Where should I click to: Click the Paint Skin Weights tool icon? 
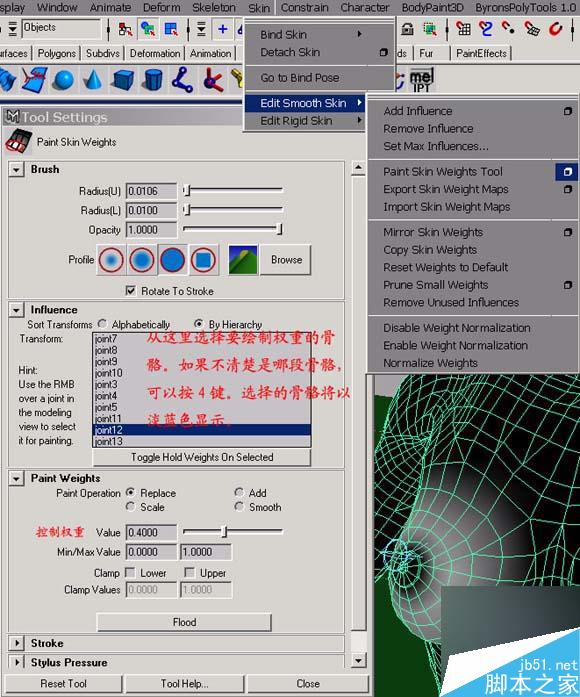coord(18,141)
